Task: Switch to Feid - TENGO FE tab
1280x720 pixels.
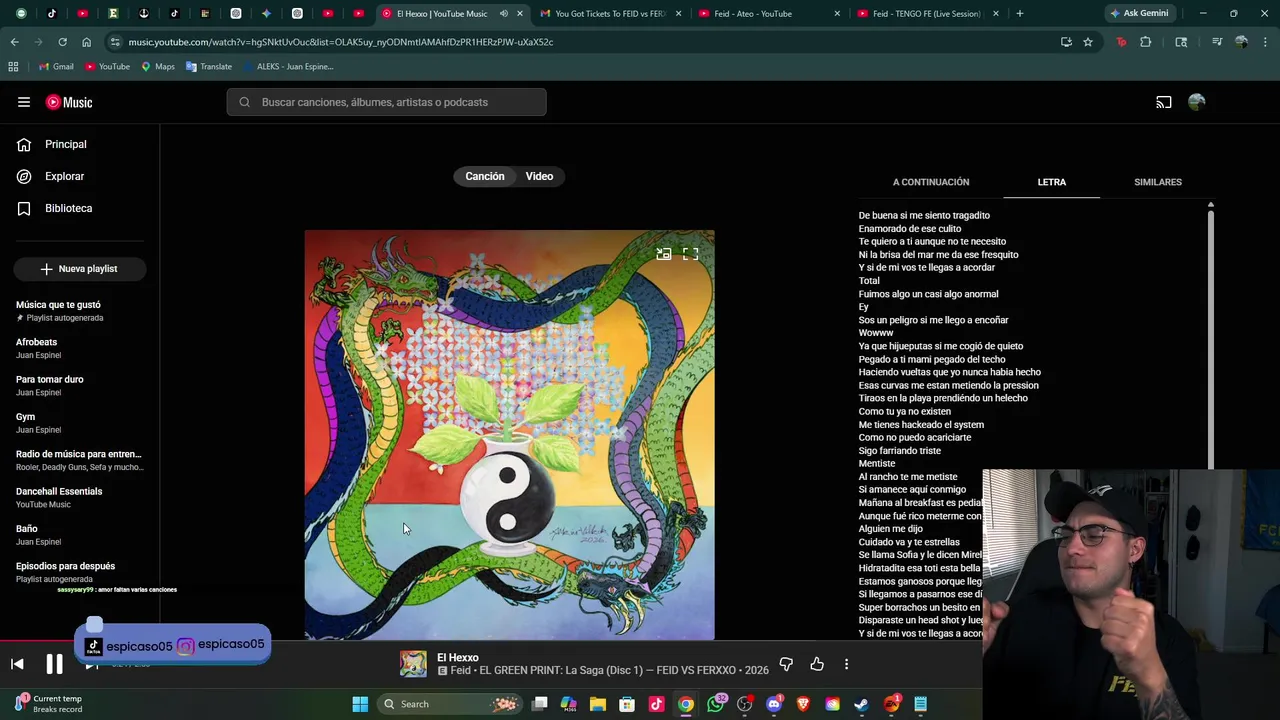Action: click(926, 14)
